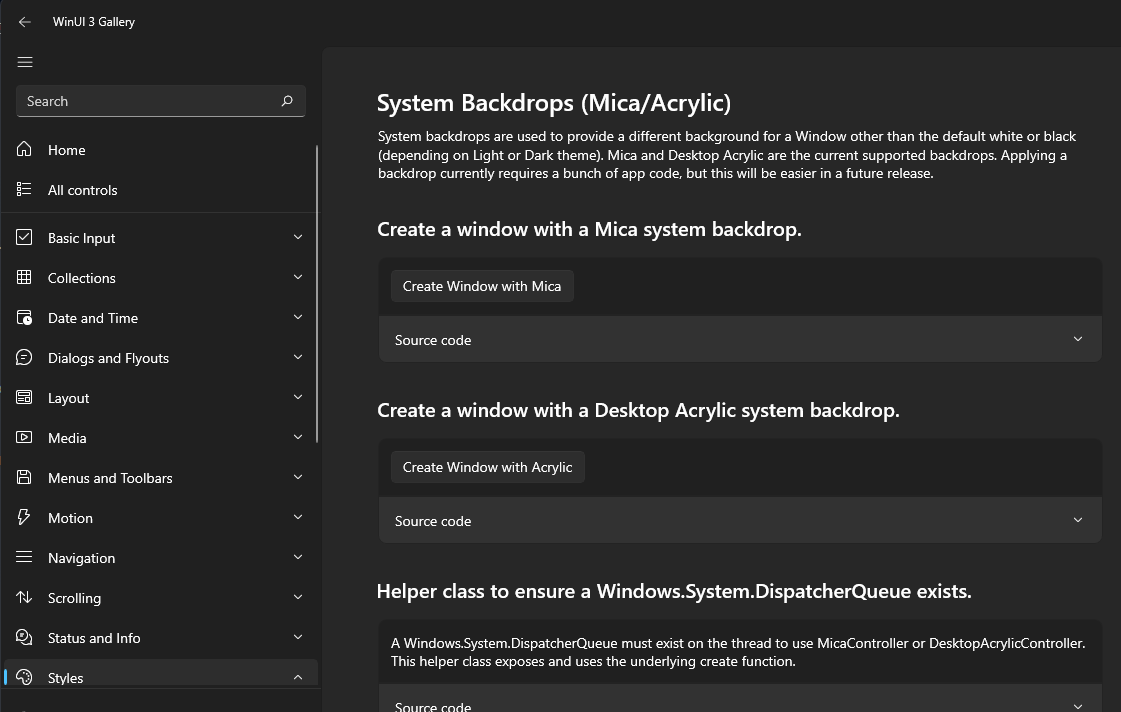Image resolution: width=1121 pixels, height=712 pixels.
Task: Click Create Window with Acrylic button
Action: (x=488, y=467)
